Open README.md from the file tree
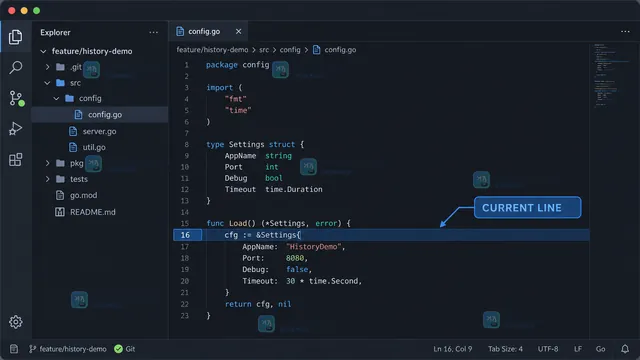This screenshot has height=360, width=640. click(93, 212)
